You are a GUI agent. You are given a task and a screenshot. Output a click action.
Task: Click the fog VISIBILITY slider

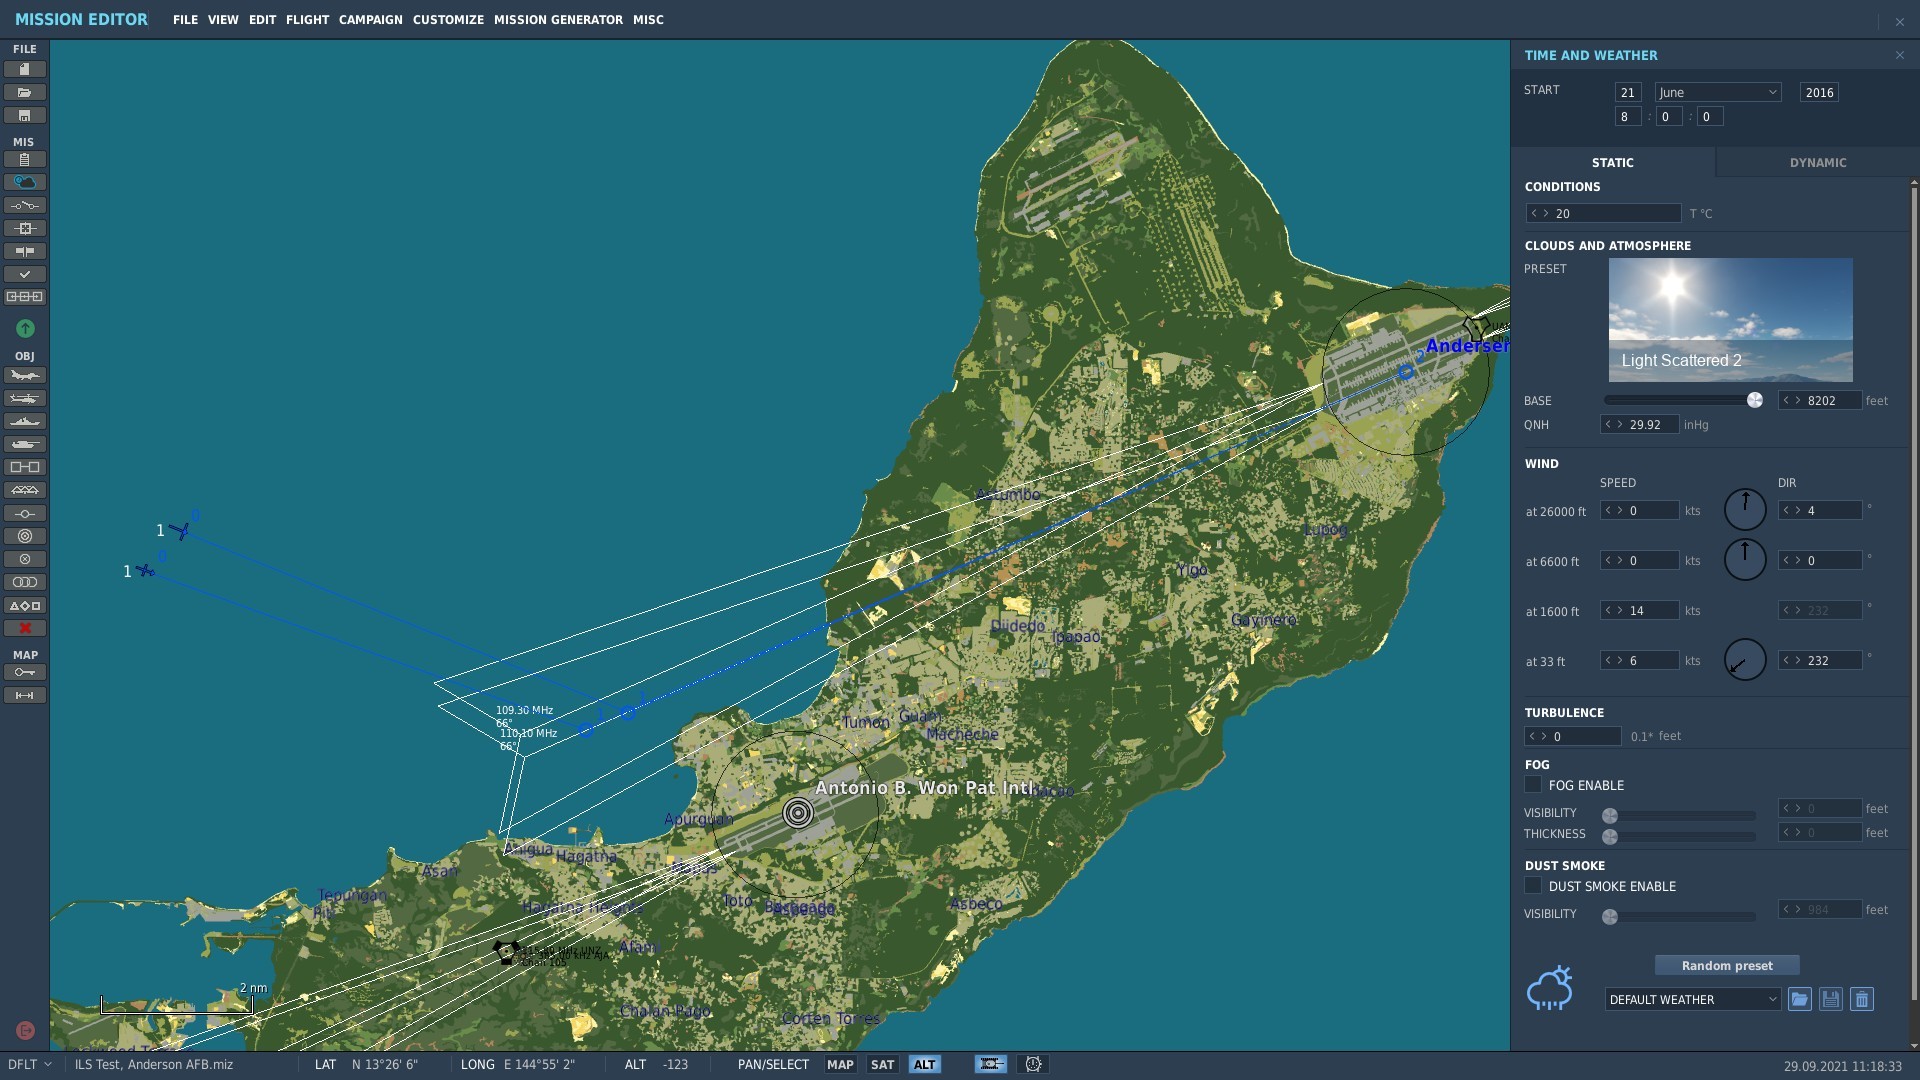tap(1680, 815)
